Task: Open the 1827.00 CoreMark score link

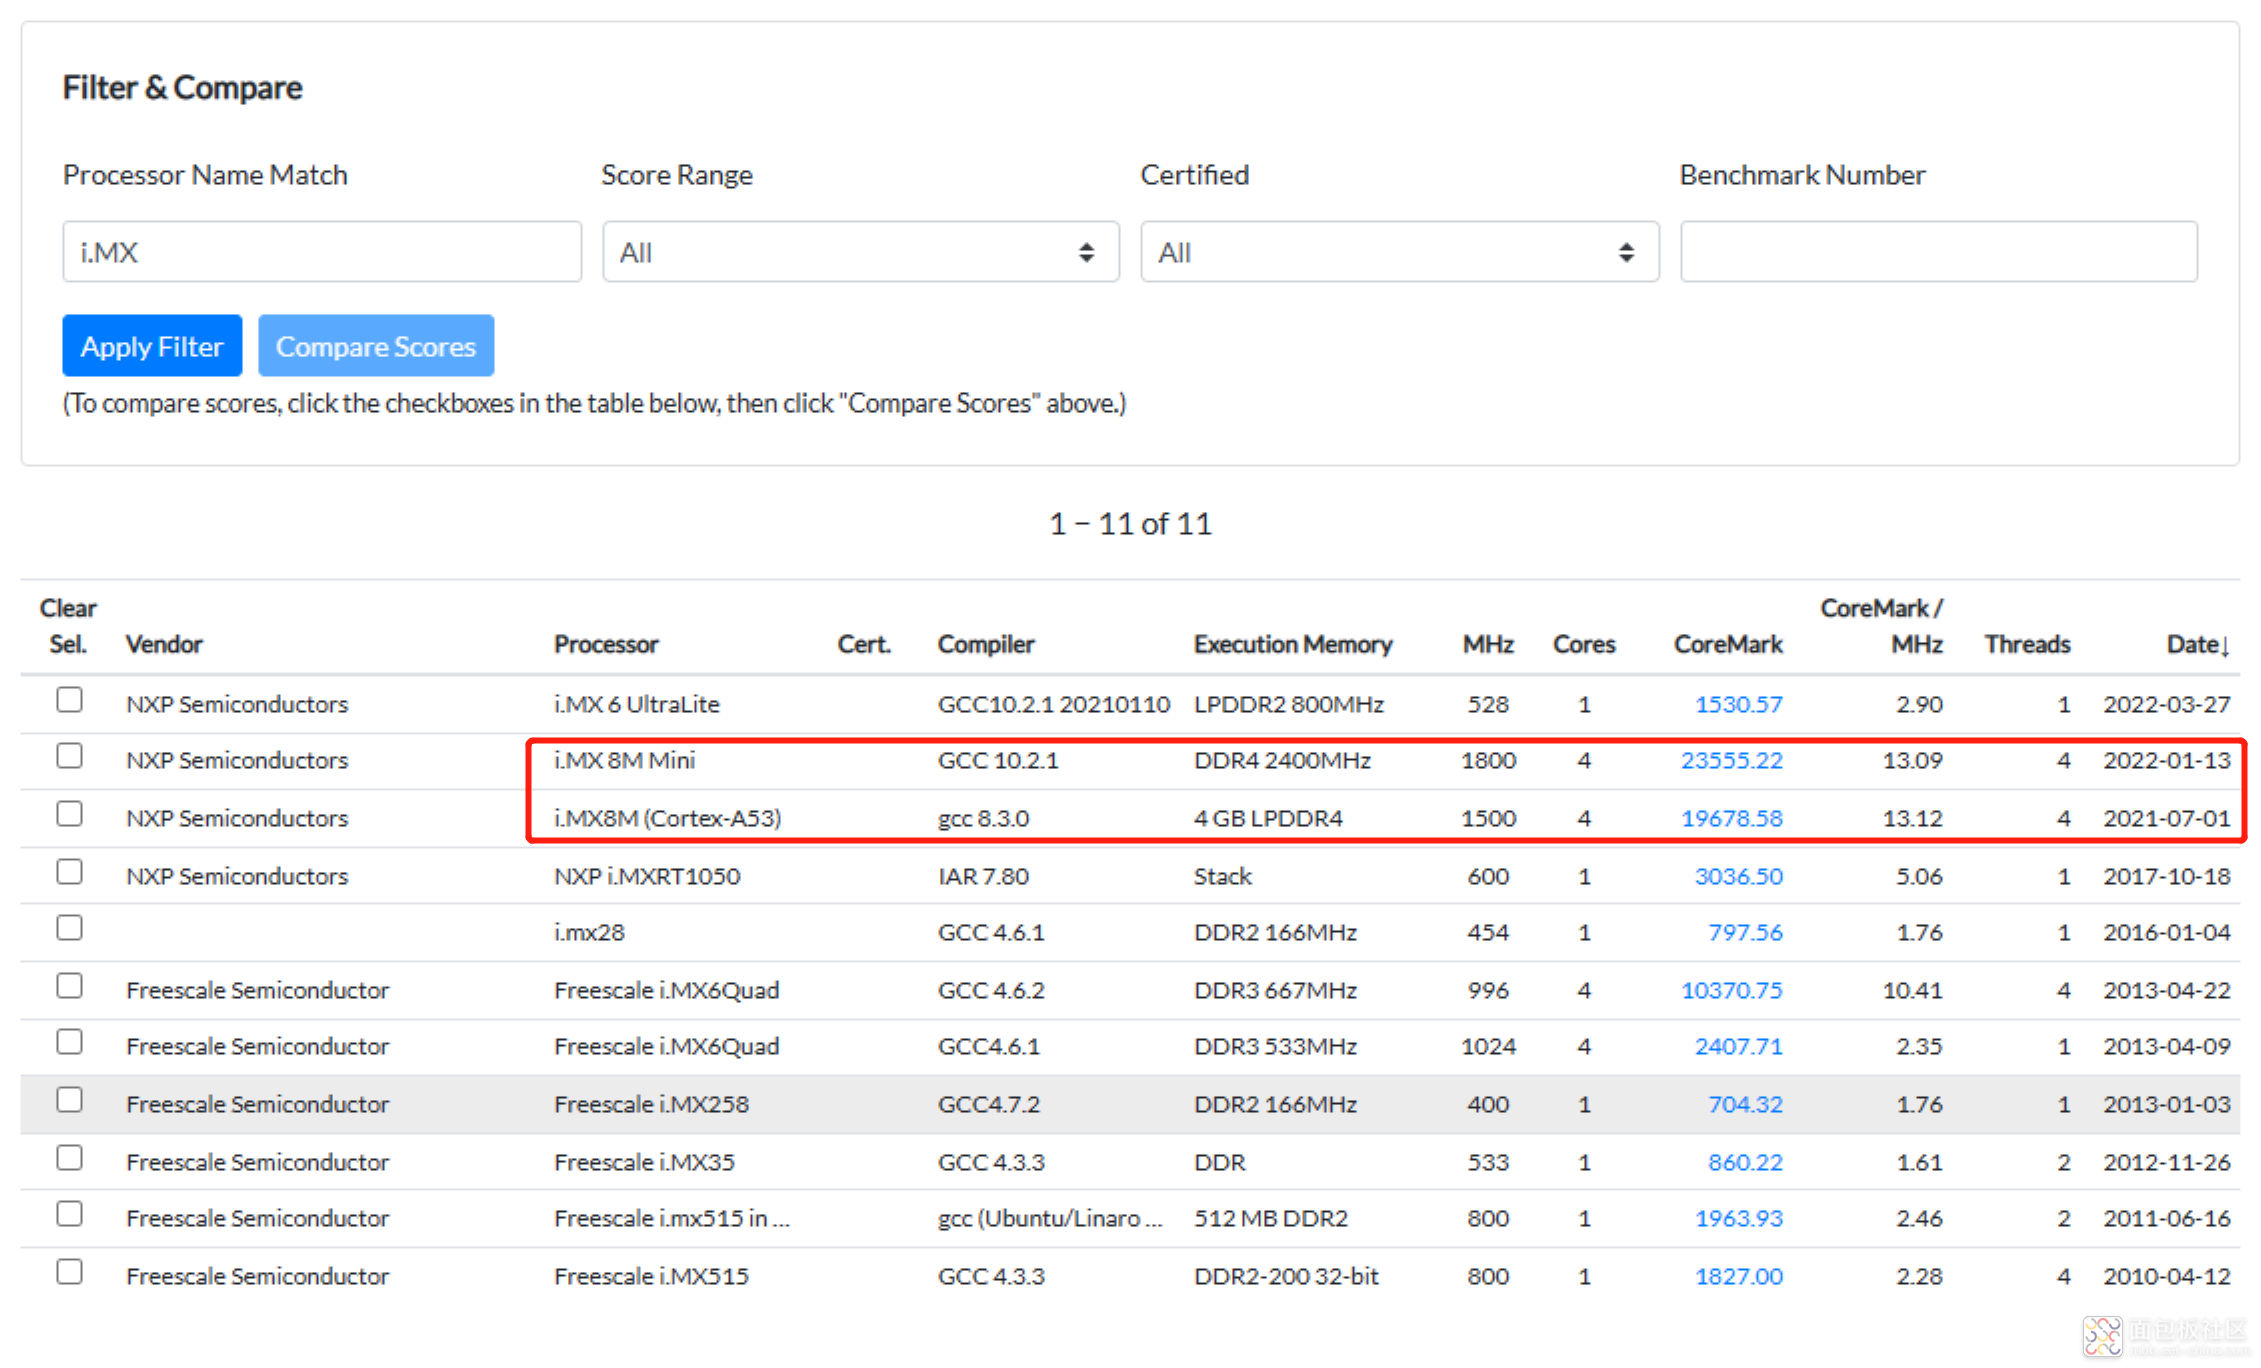Action: click(x=1738, y=1276)
